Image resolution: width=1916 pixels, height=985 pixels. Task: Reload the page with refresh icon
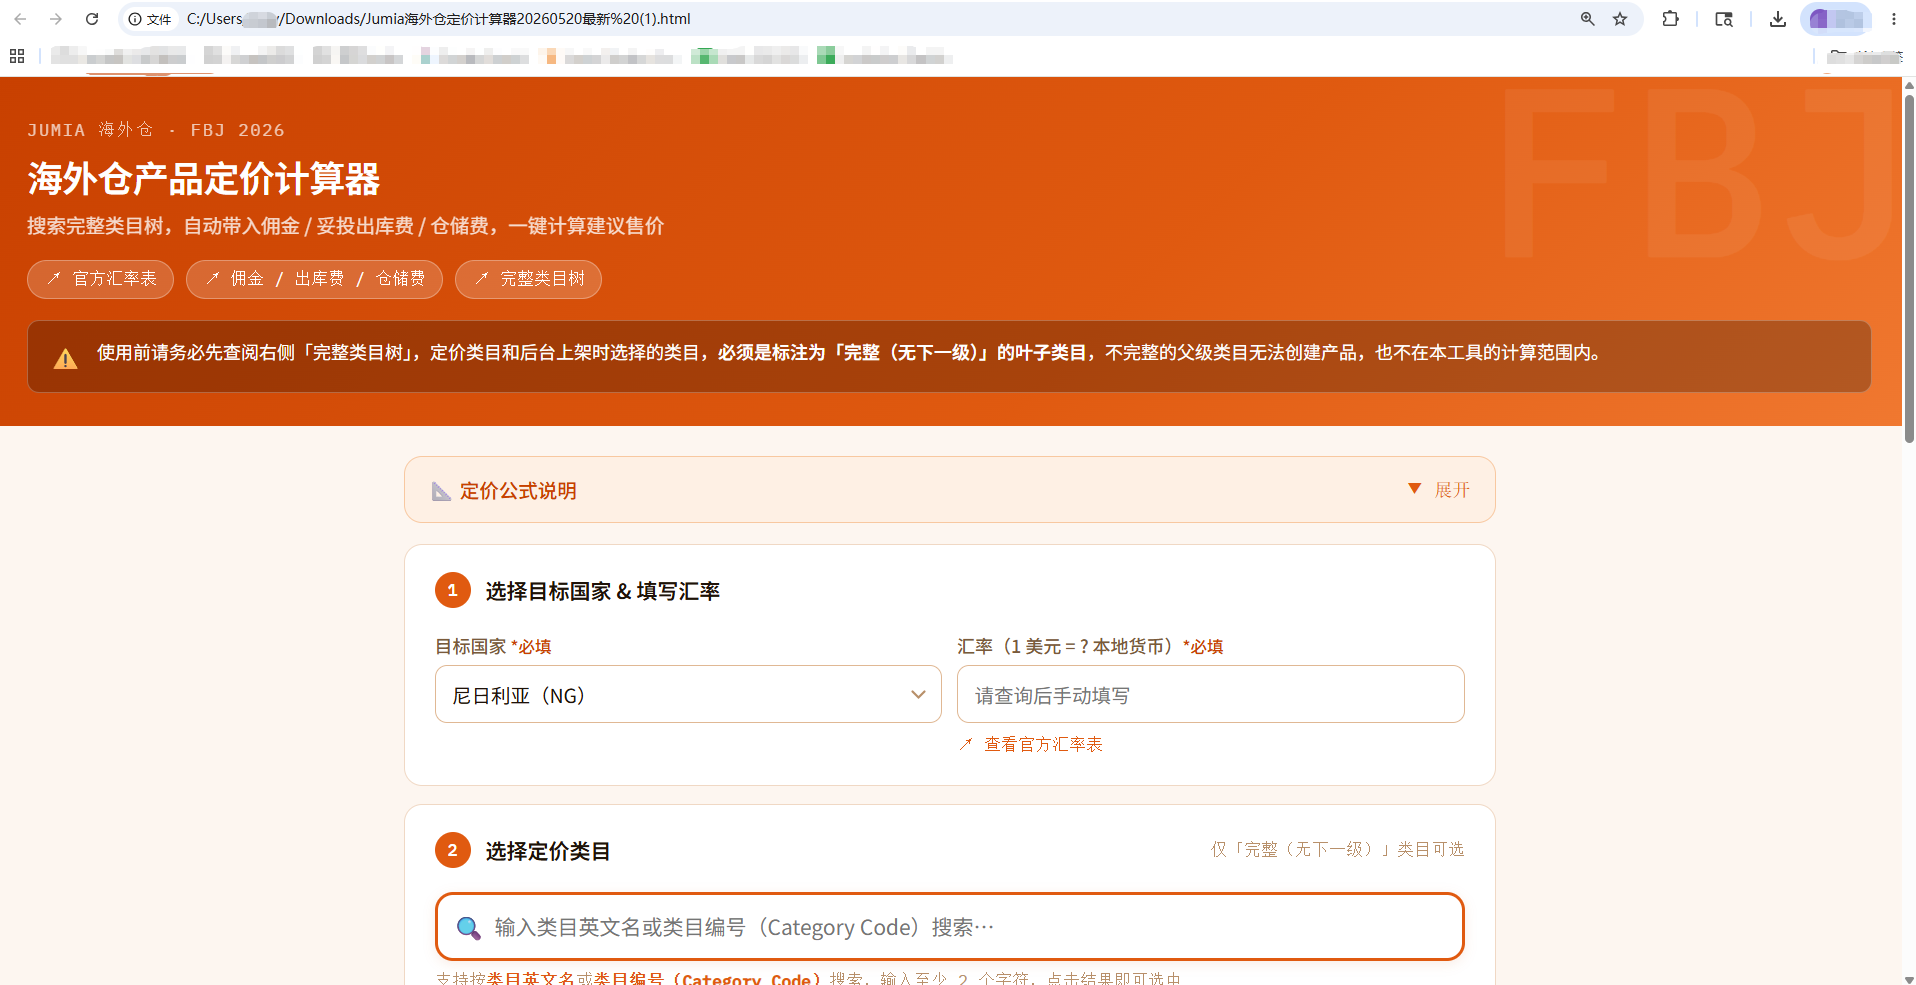tap(92, 19)
